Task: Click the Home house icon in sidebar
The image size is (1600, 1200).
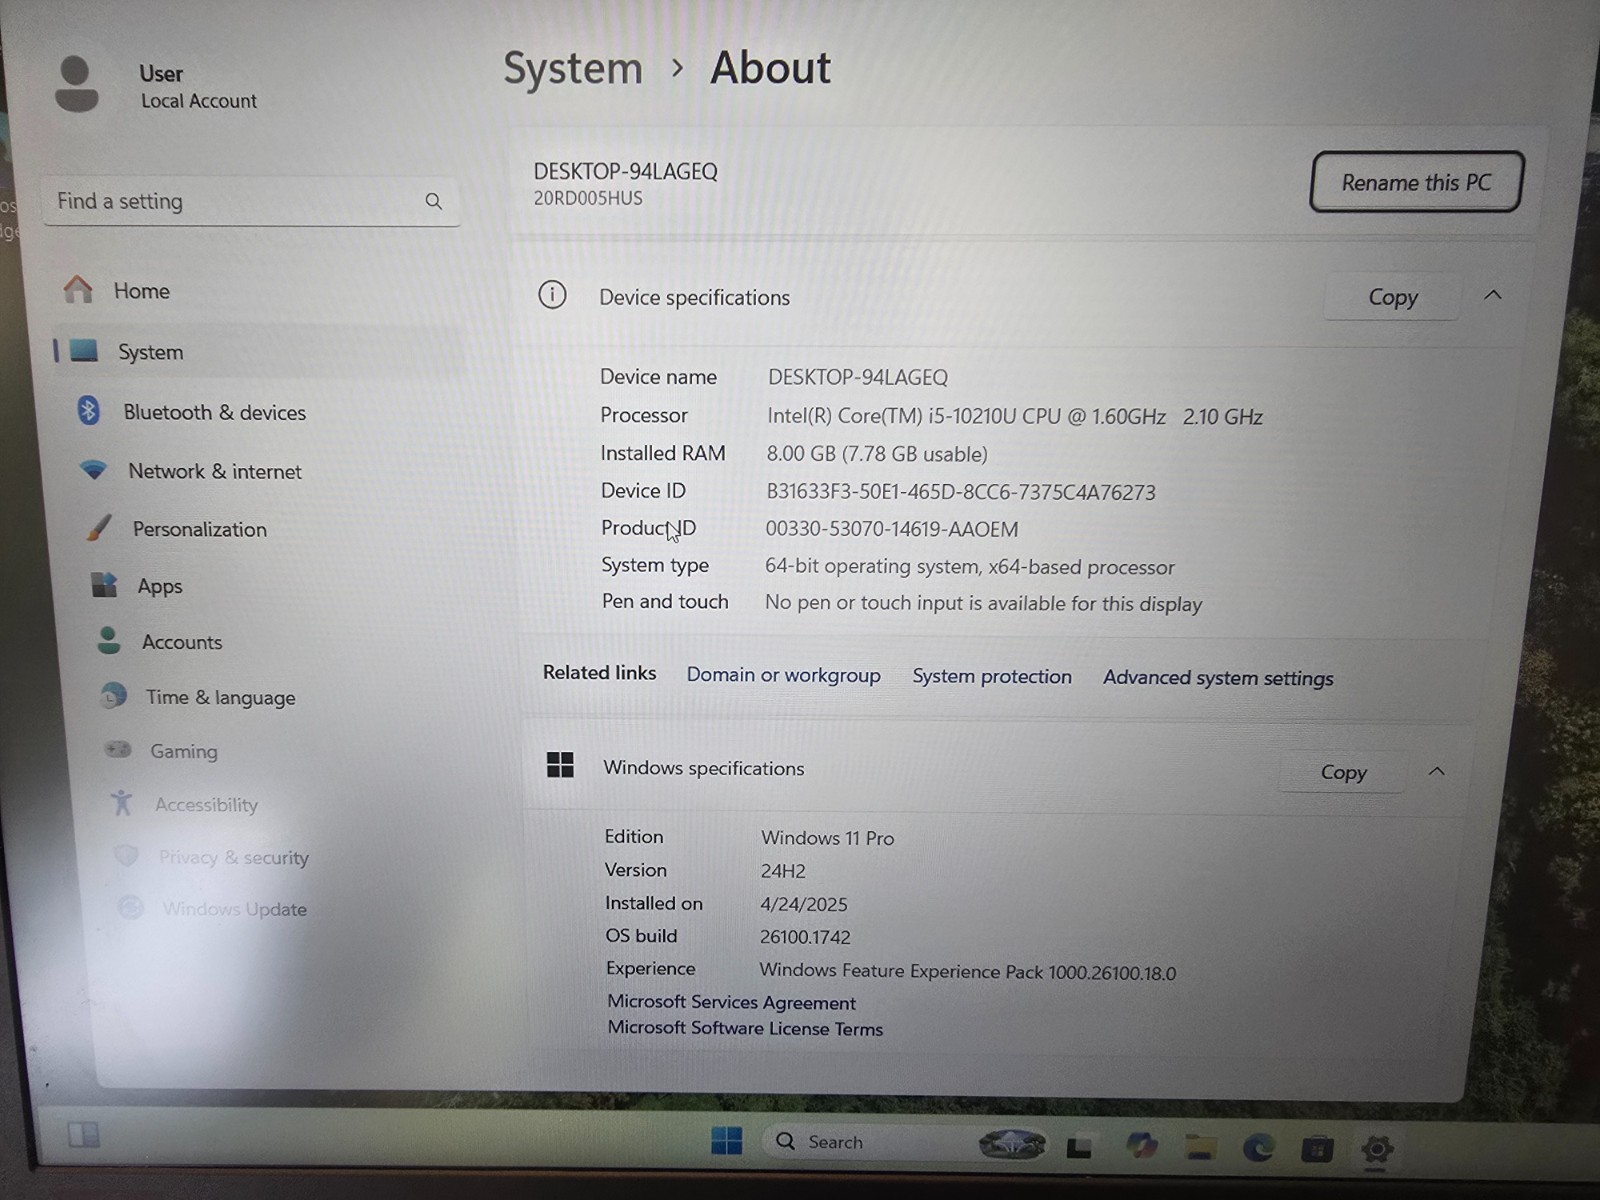Action: (78, 289)
